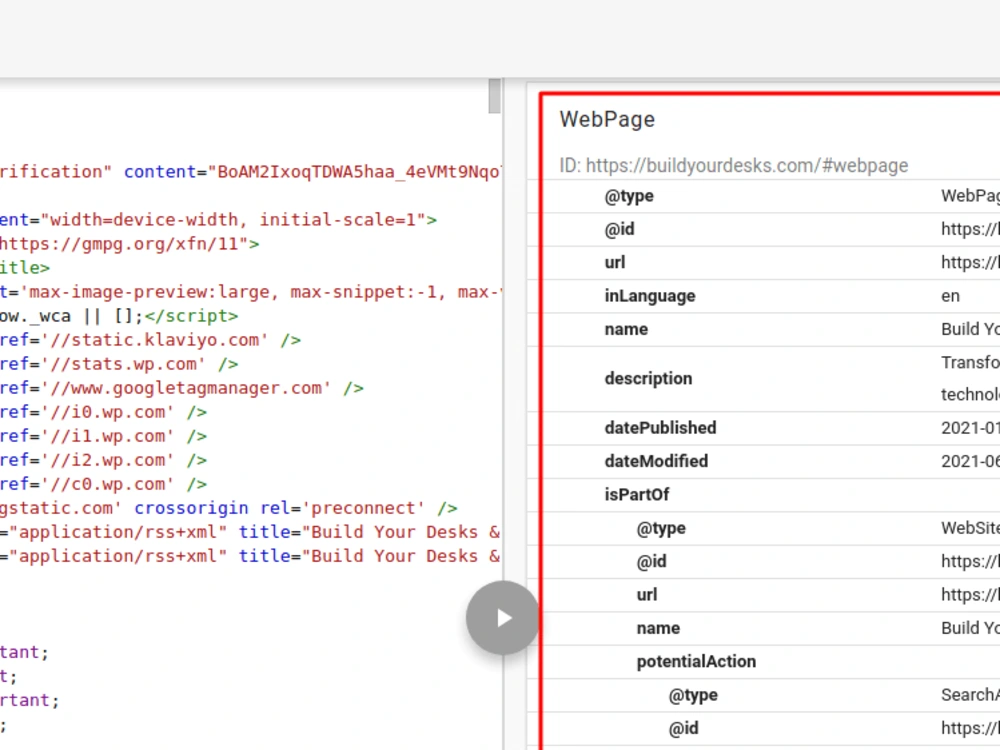Click the potentialAction property row

770,662
